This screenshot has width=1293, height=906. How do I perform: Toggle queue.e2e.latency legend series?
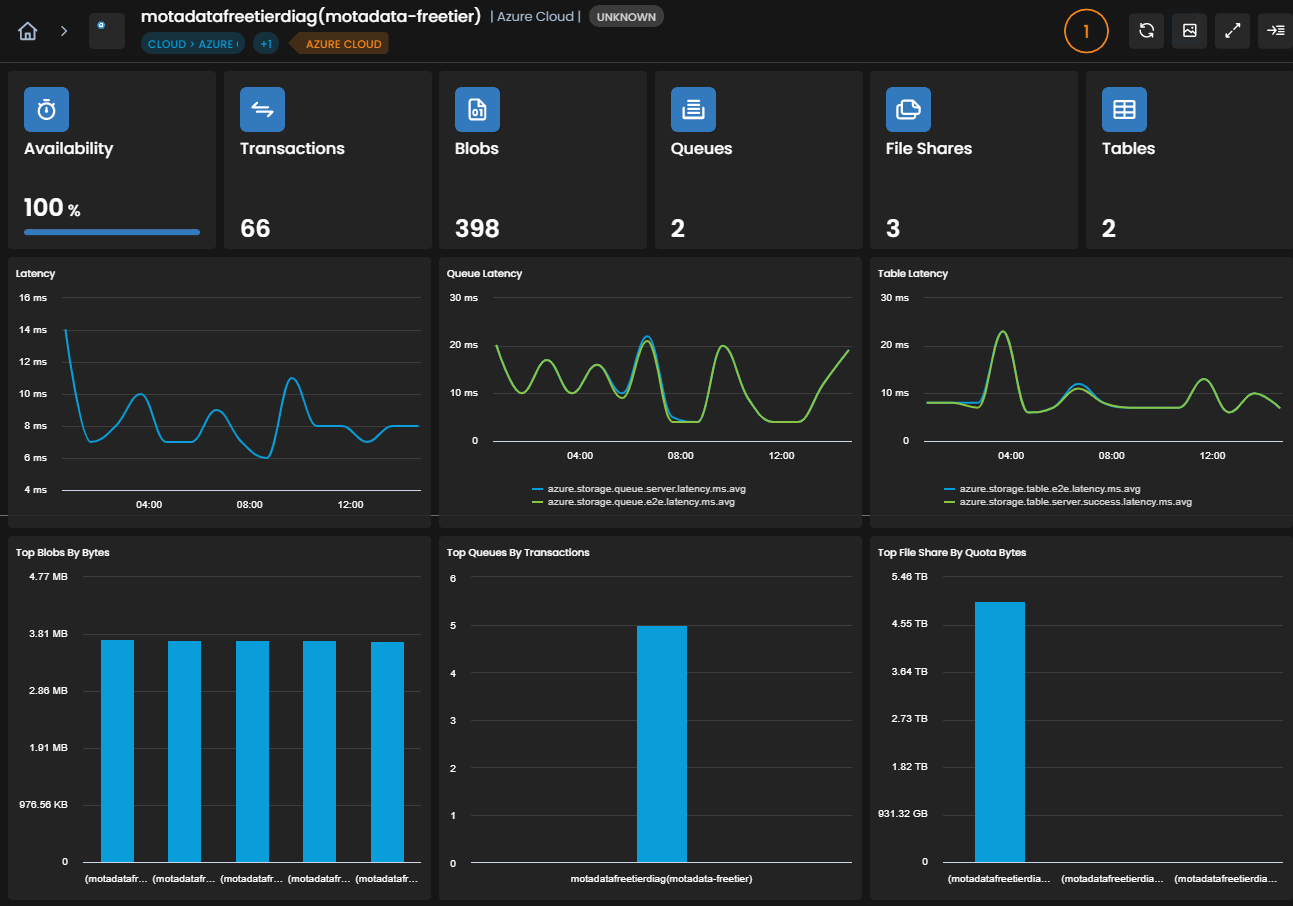pos(635,502)
